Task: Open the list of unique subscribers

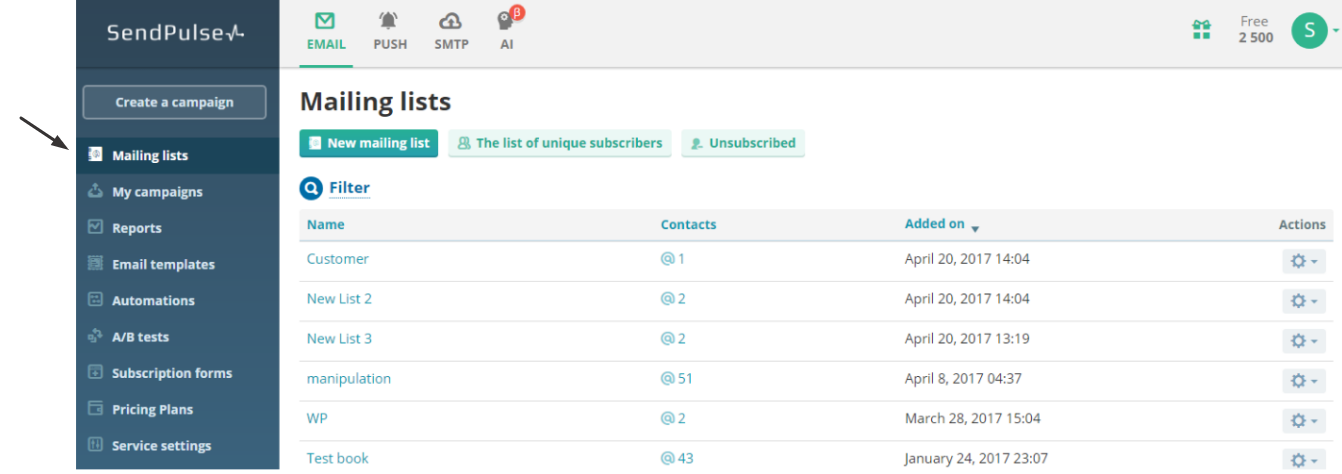Action: (560, 143)
